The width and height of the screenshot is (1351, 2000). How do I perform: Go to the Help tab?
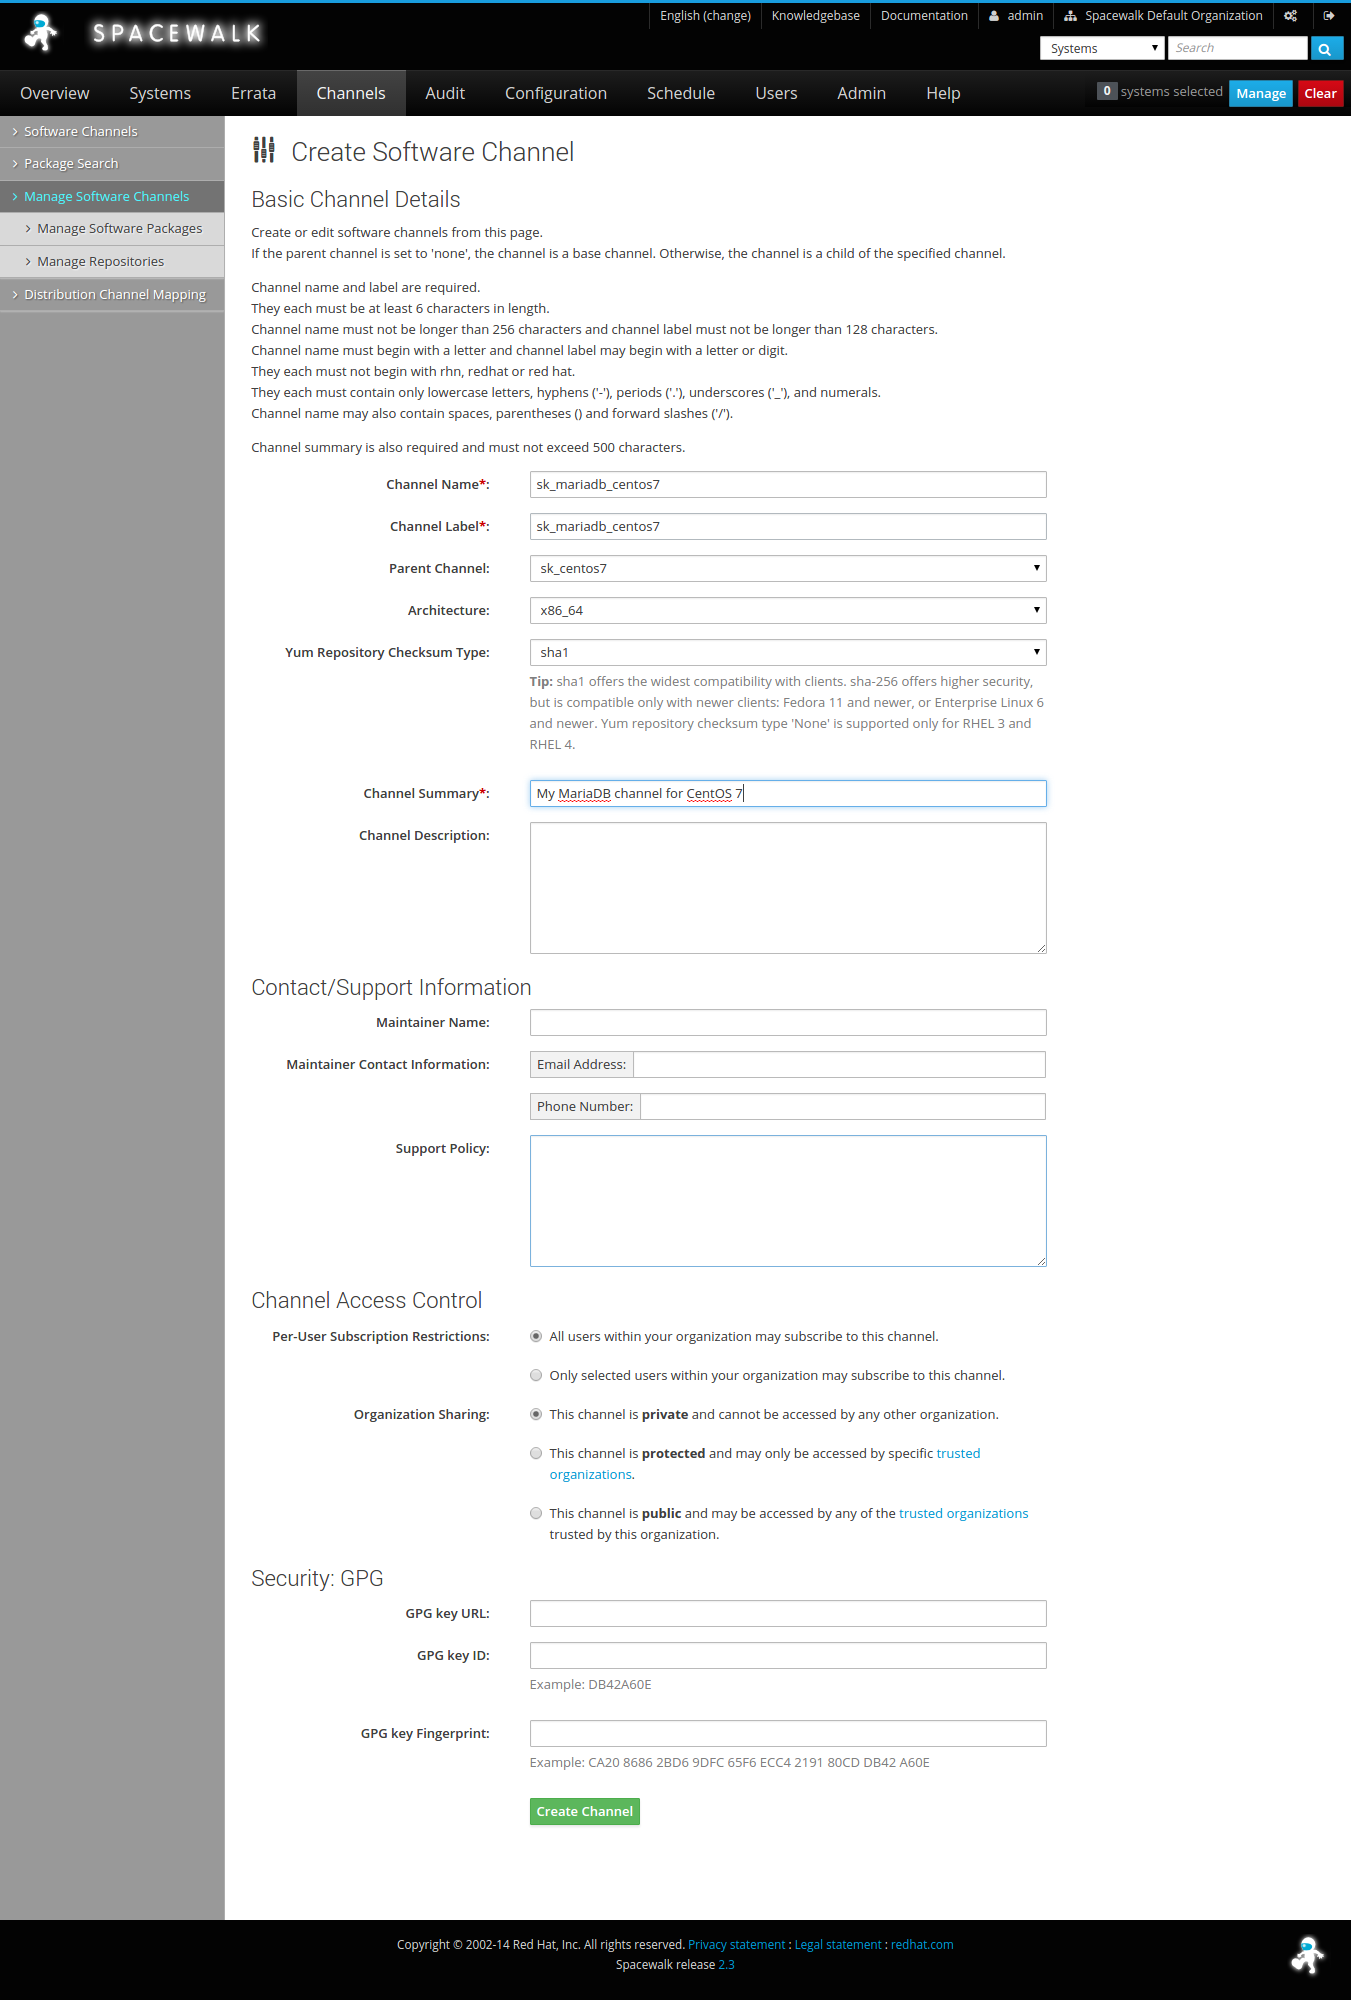(943, 94)
